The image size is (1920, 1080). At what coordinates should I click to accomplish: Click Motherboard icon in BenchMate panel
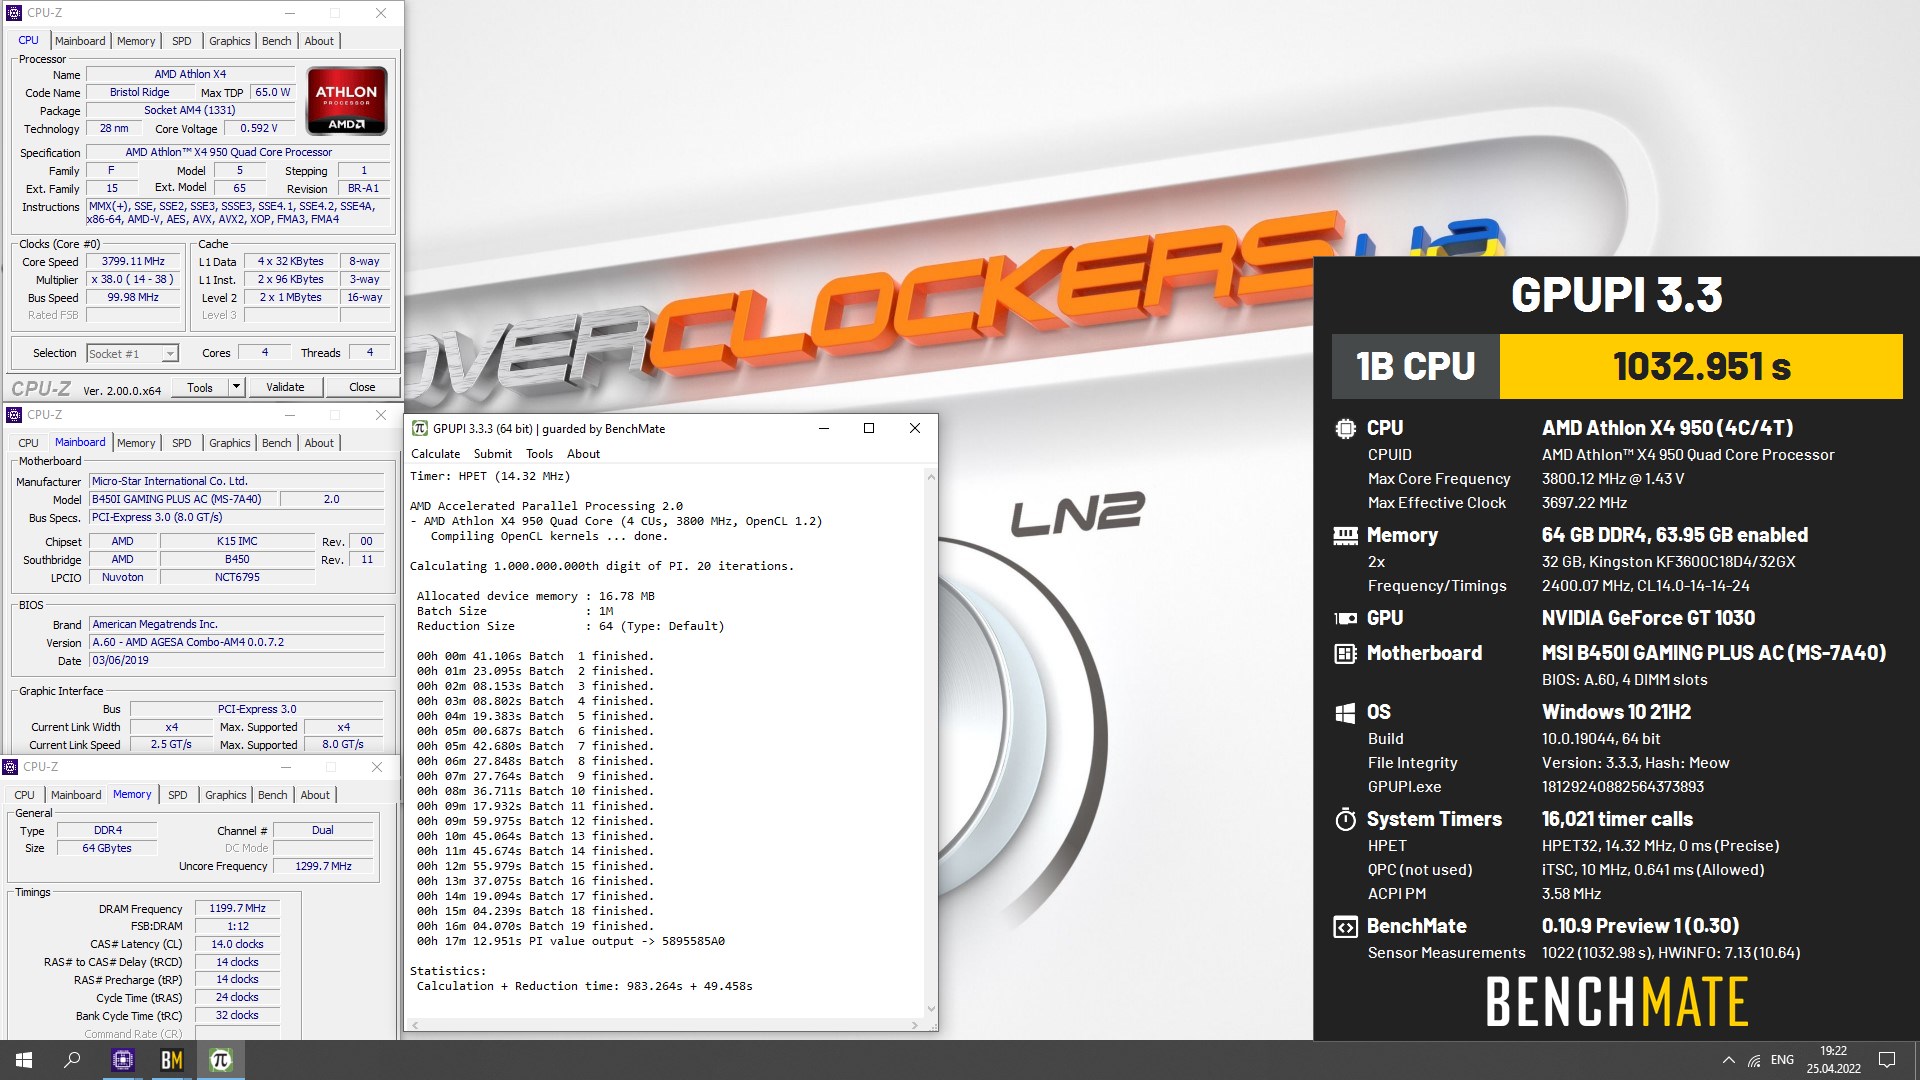pos(1345,653)
